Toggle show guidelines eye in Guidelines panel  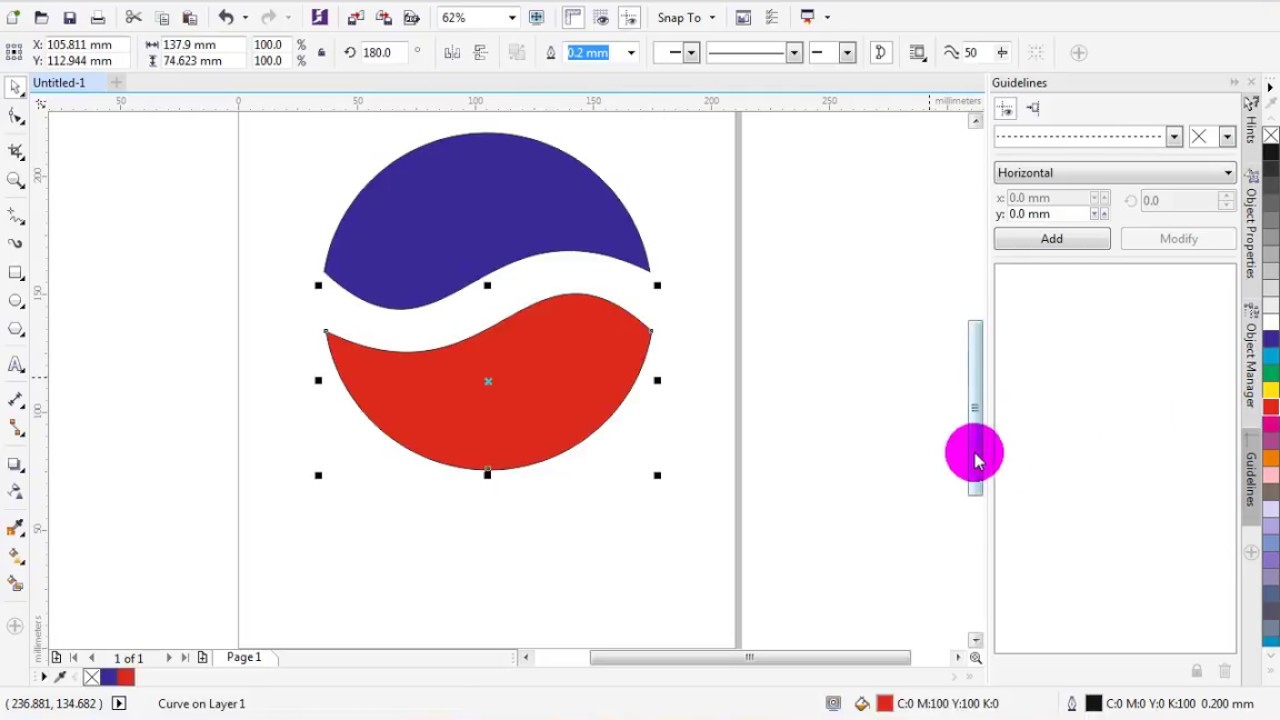[x=1006, y=108]
